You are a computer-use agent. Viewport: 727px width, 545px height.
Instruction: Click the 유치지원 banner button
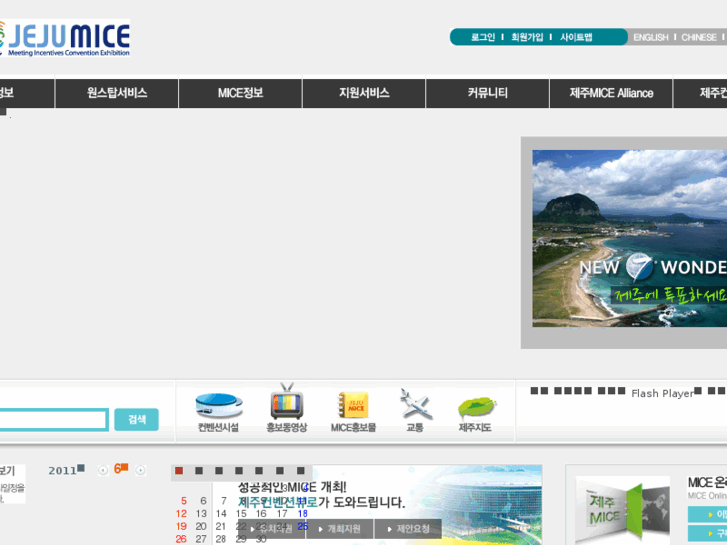272,529
